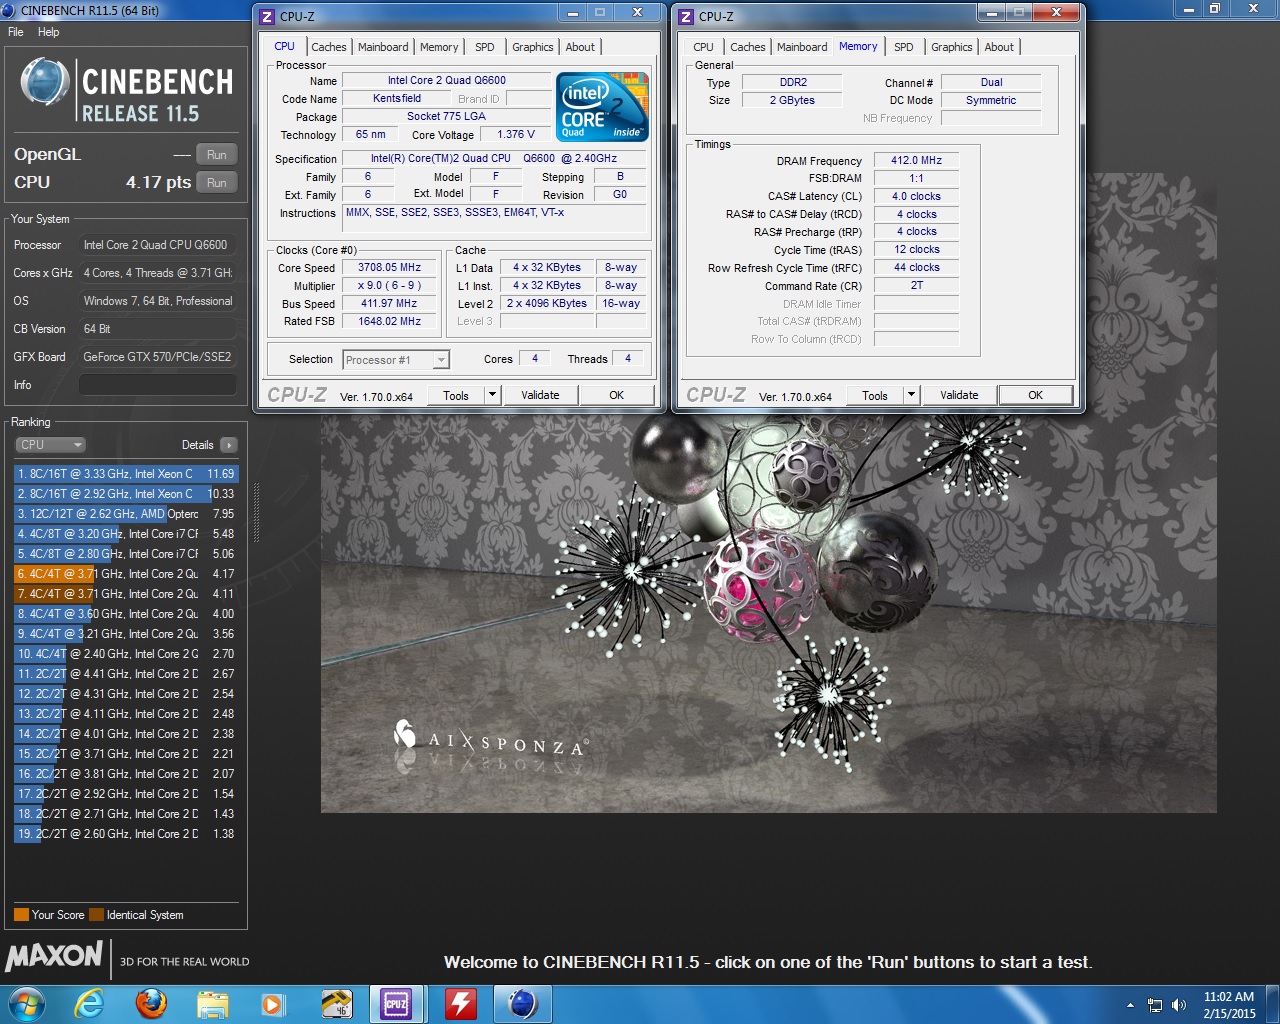Click the volume speaker tray icon

coord(1179,1005)
